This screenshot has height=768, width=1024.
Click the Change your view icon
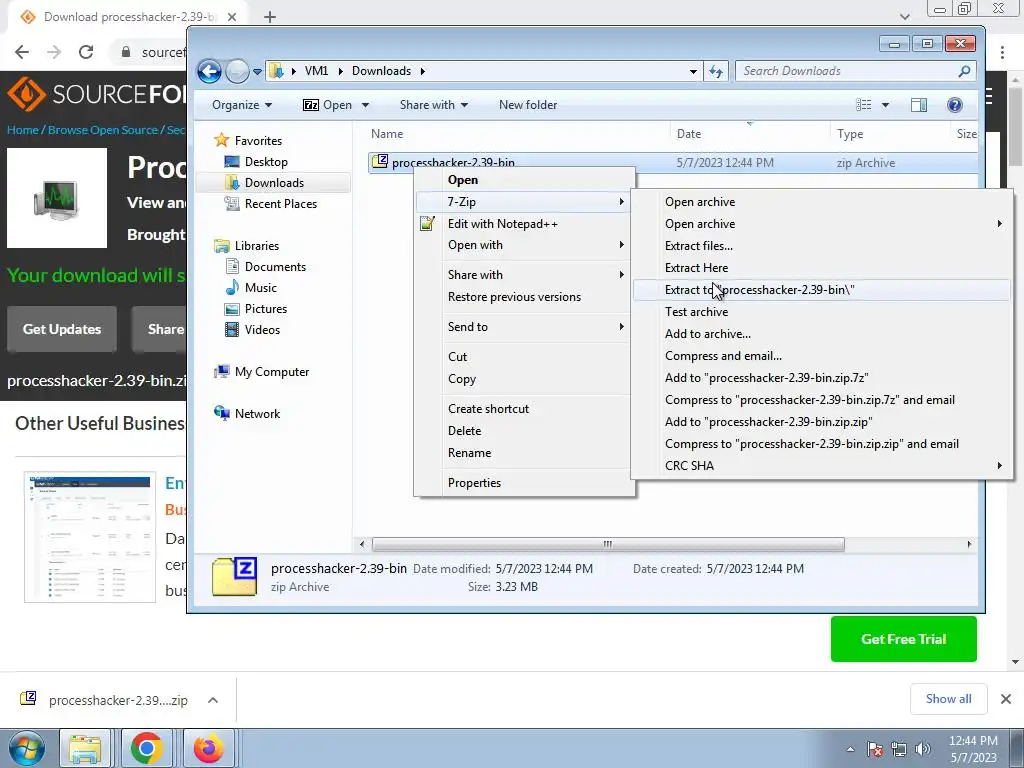click(863, 105)
